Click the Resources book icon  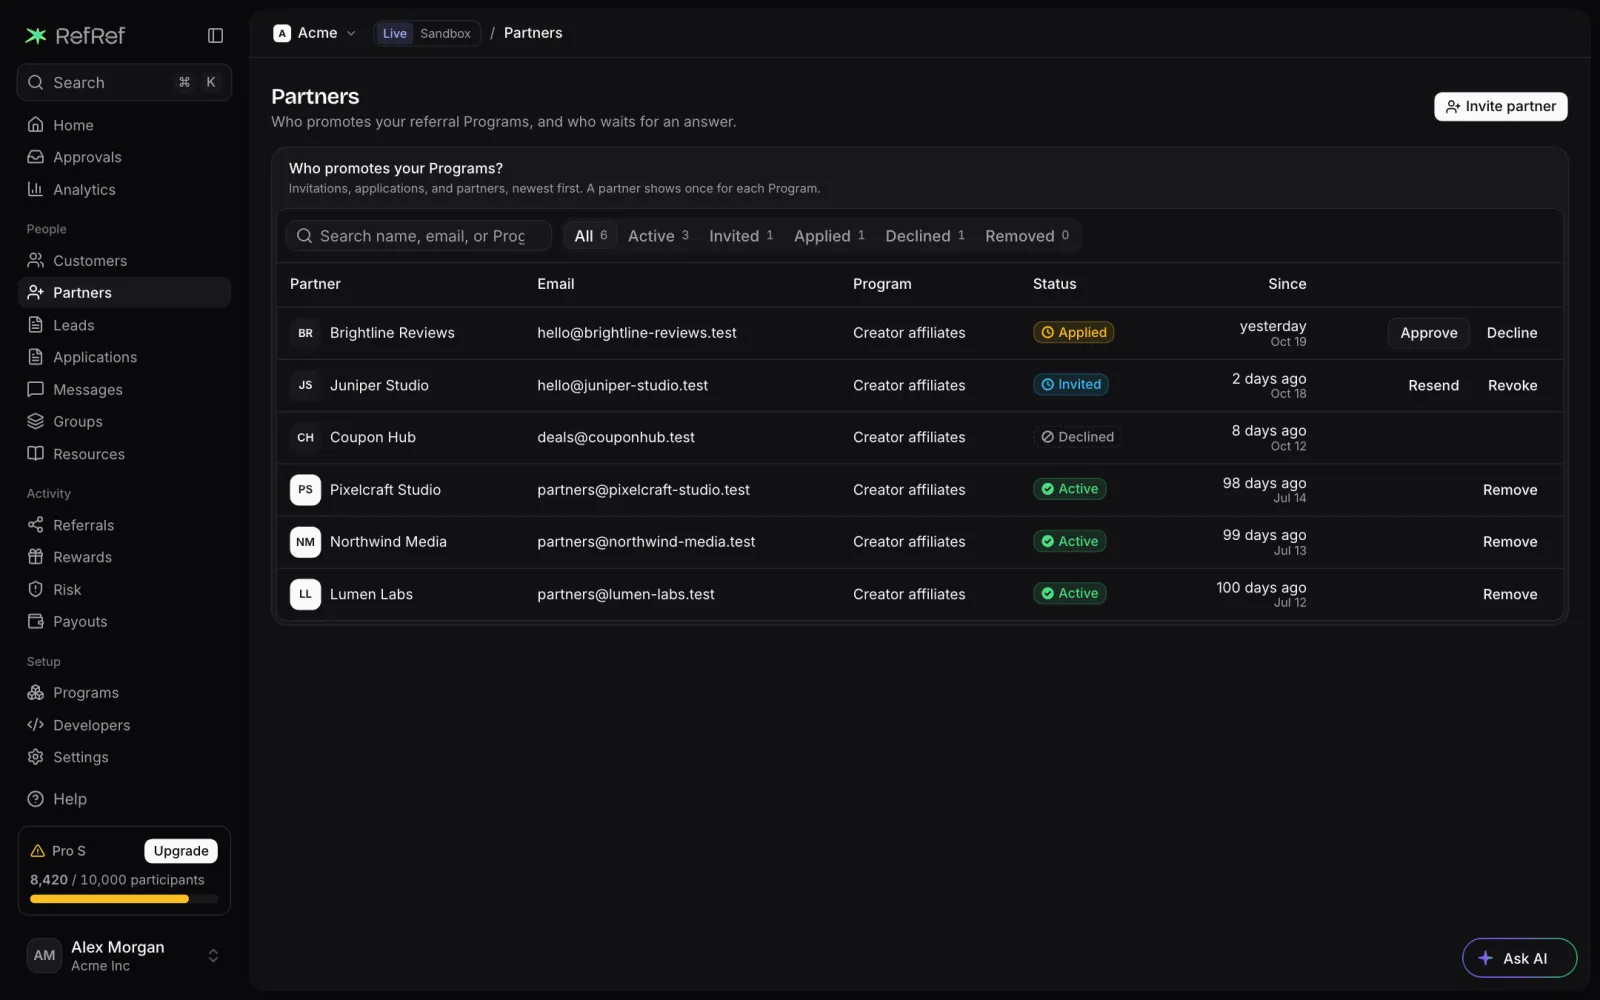coord(36,454)
